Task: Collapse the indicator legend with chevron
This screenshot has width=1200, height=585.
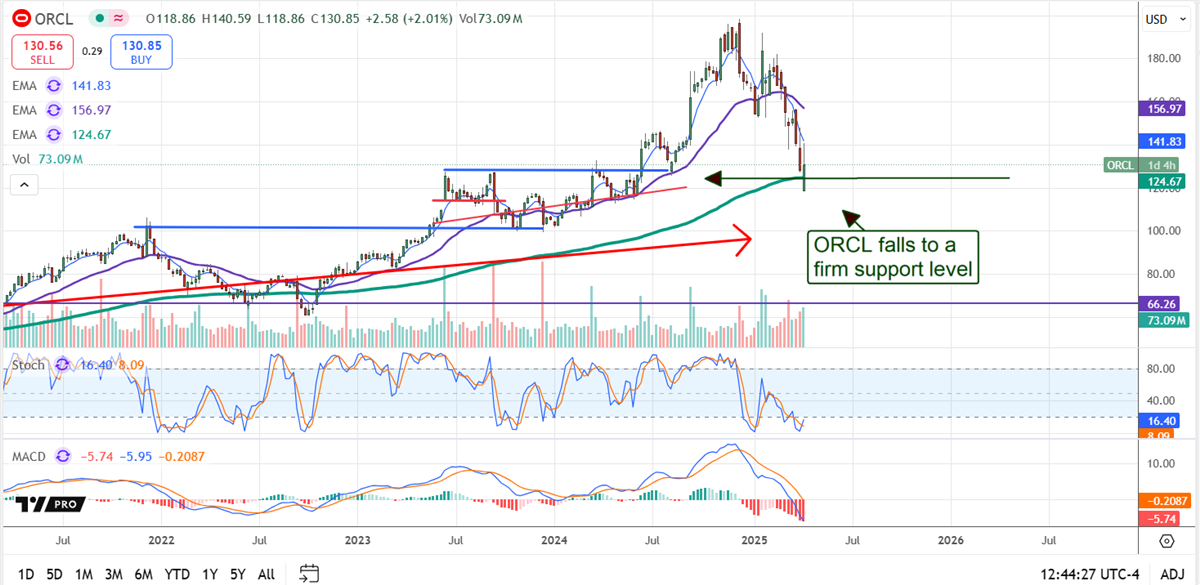Action: (x=23, y=184)
